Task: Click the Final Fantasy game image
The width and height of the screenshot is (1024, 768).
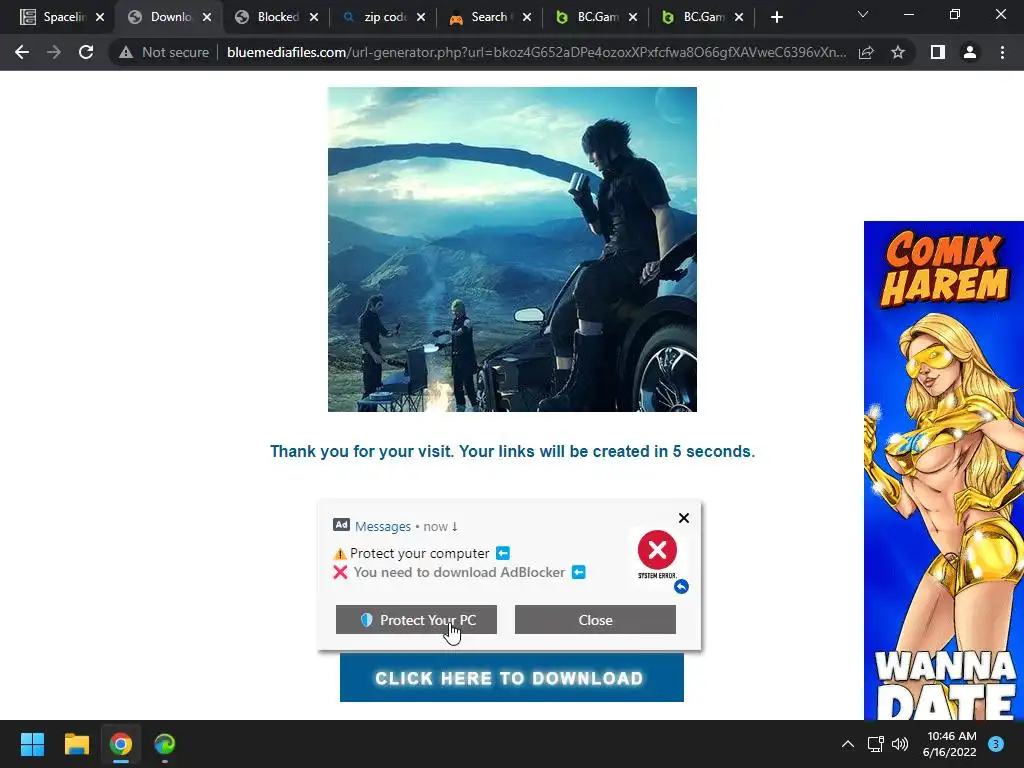Action: (512, 249)
